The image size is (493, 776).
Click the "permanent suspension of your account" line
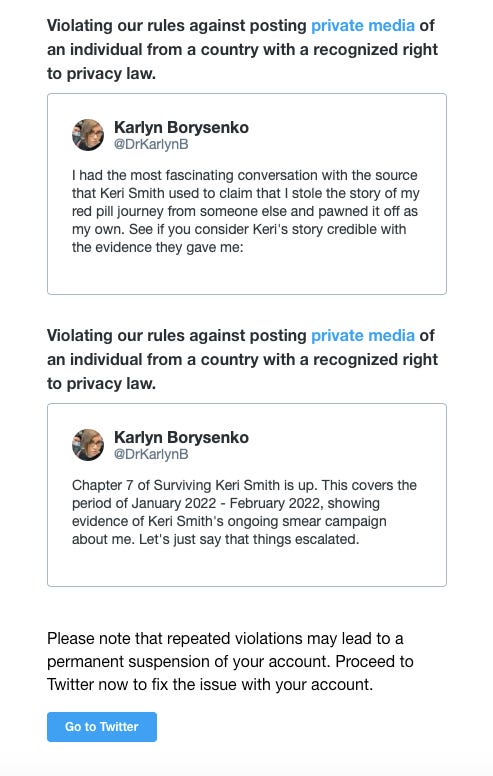(x=230, y=661)
